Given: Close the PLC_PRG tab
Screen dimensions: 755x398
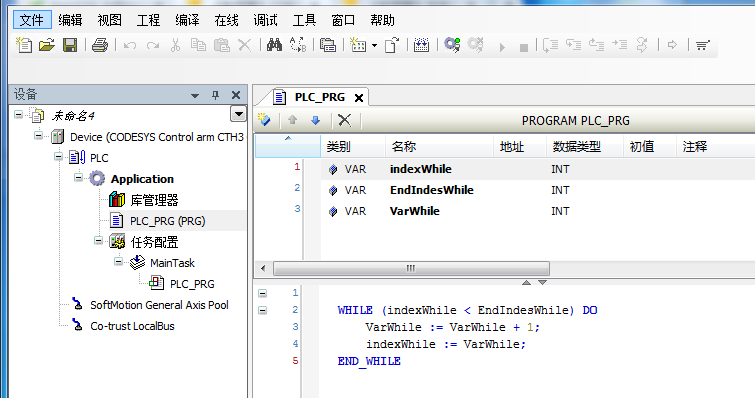Looking at the screenshot, I should pos(359,98).
